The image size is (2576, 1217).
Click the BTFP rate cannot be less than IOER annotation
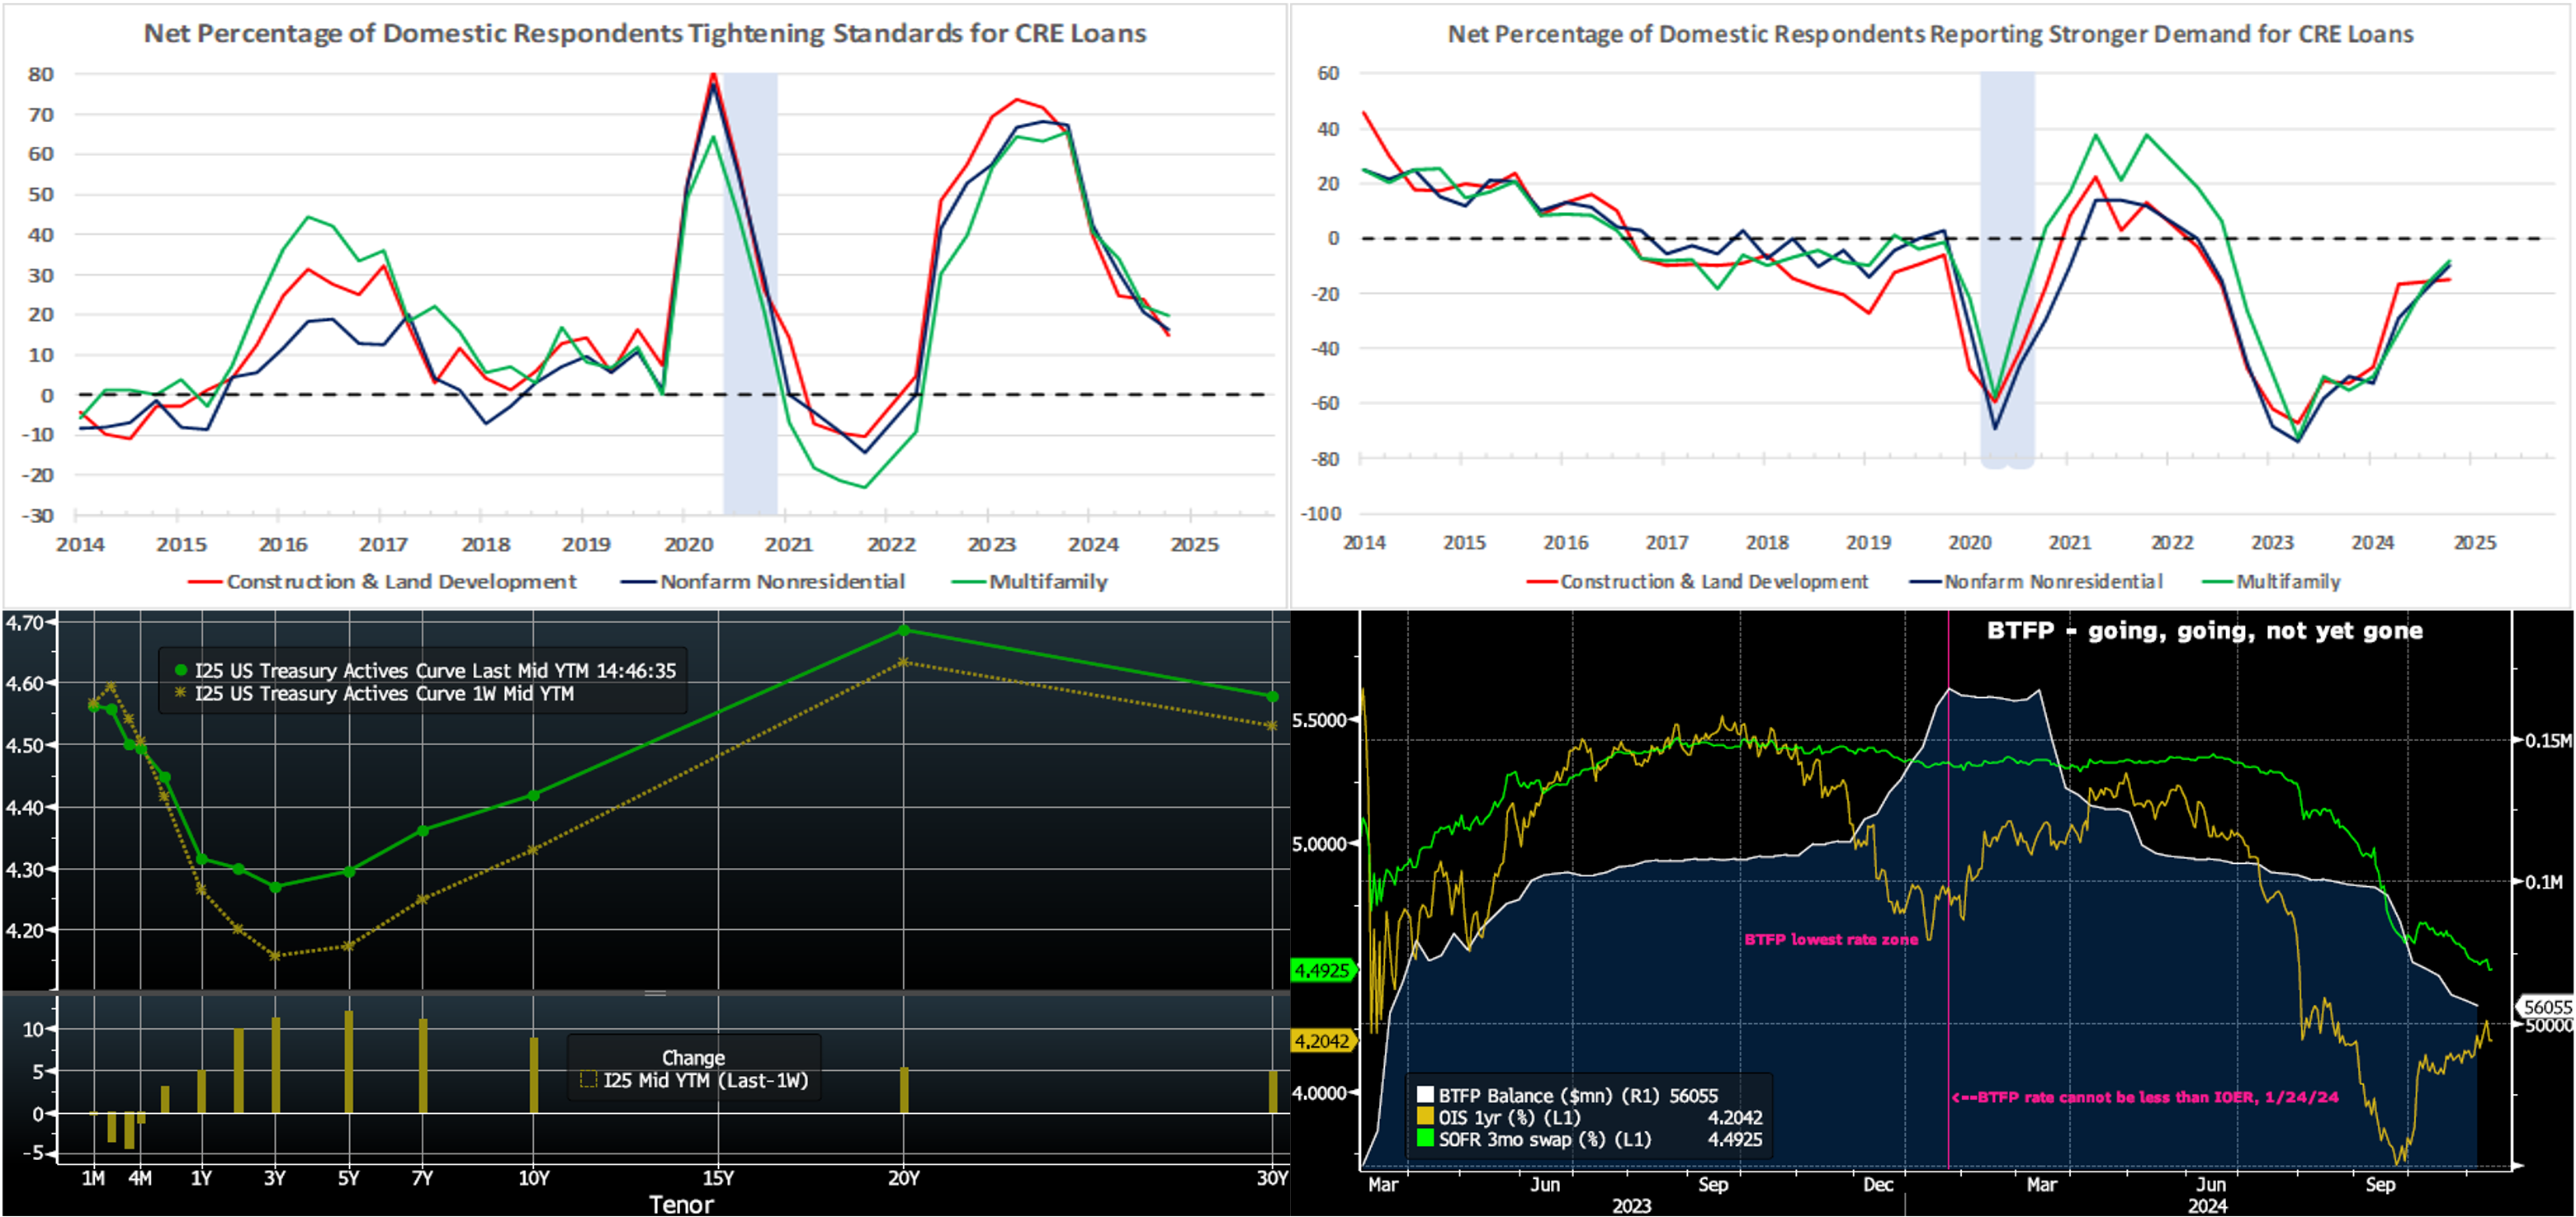pos(2146,1097)
